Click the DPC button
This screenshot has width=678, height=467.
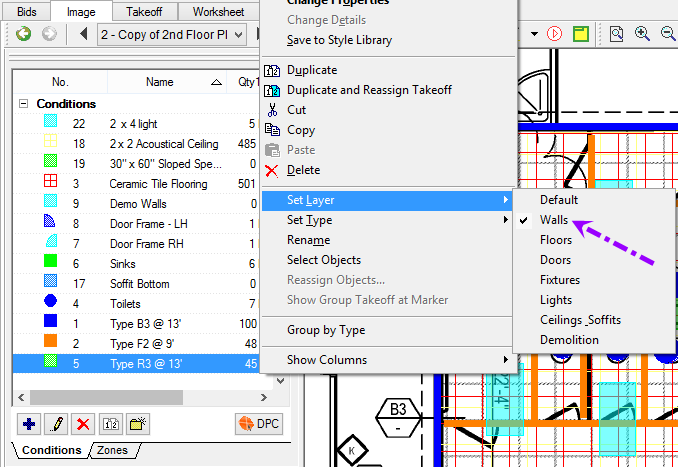pyautogui.click(x=259, y=424)
